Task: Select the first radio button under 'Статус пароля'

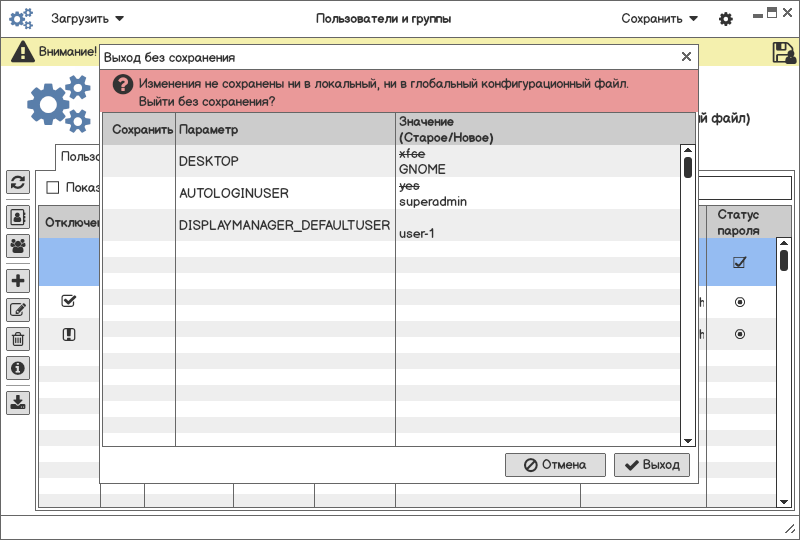Action: [x=740, y=302]
